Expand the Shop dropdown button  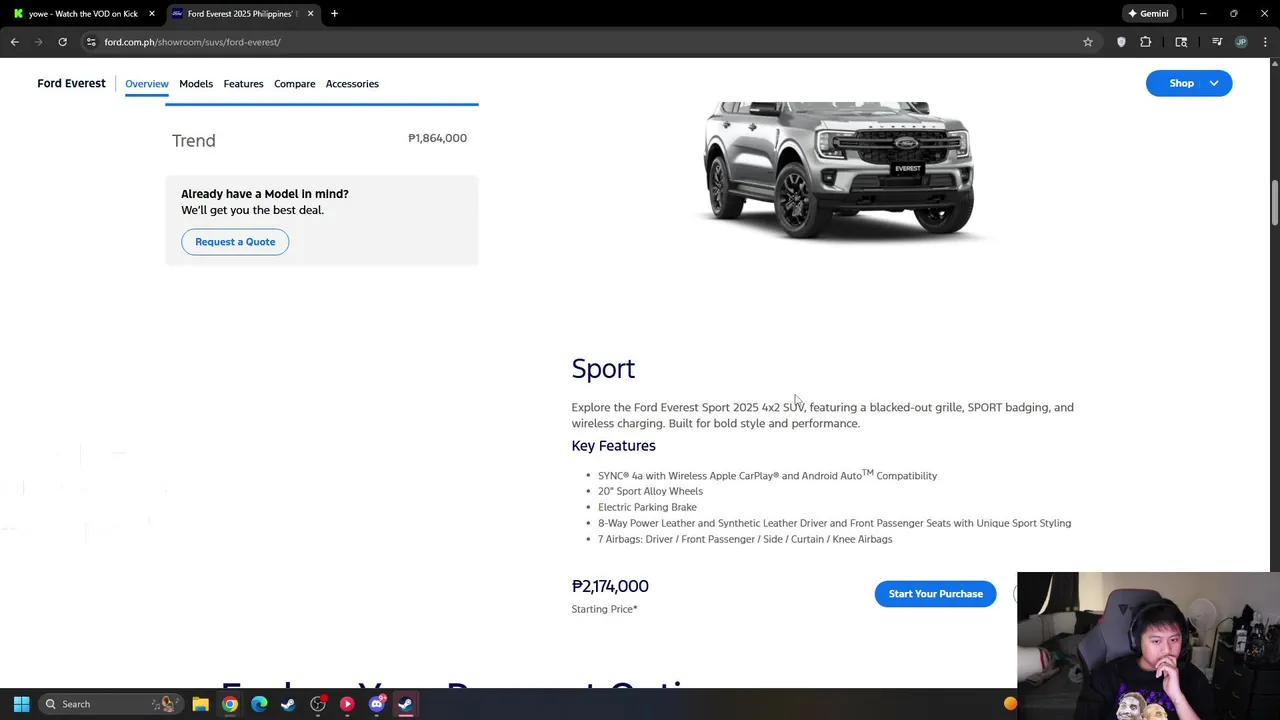[1189, 84]
